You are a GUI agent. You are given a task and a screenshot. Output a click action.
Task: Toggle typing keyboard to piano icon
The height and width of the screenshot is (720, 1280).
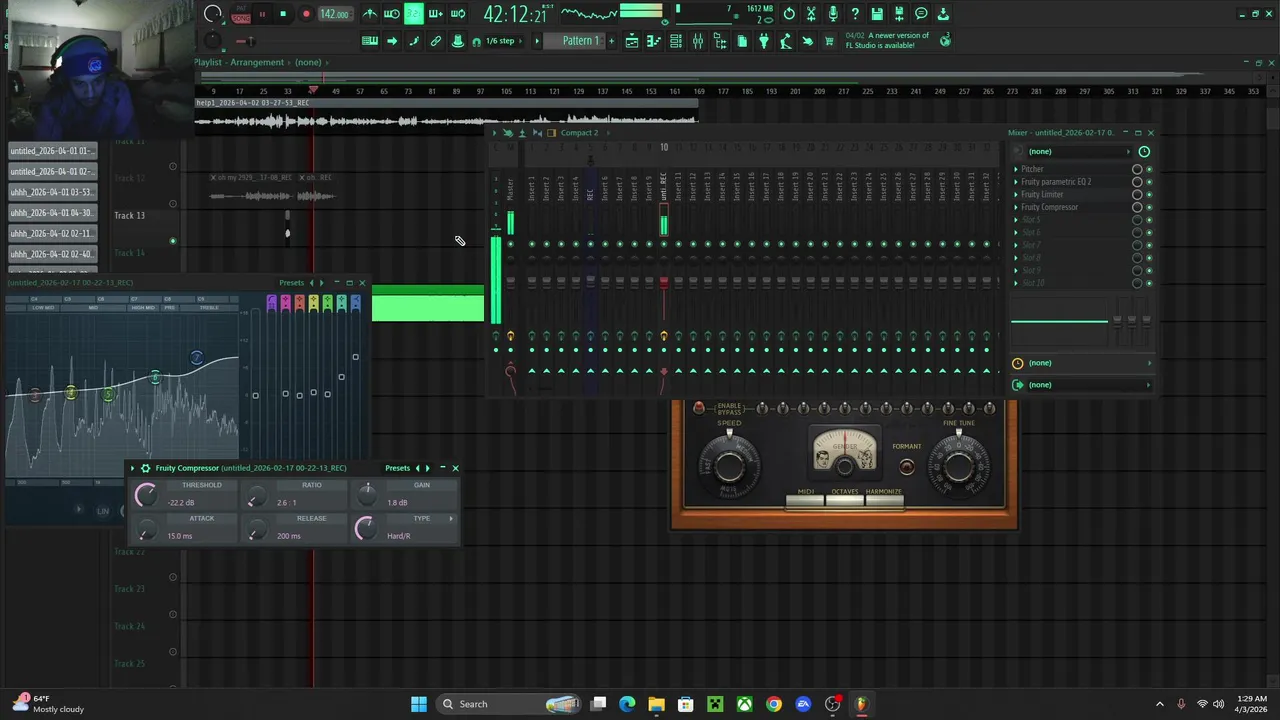[370, 41]
